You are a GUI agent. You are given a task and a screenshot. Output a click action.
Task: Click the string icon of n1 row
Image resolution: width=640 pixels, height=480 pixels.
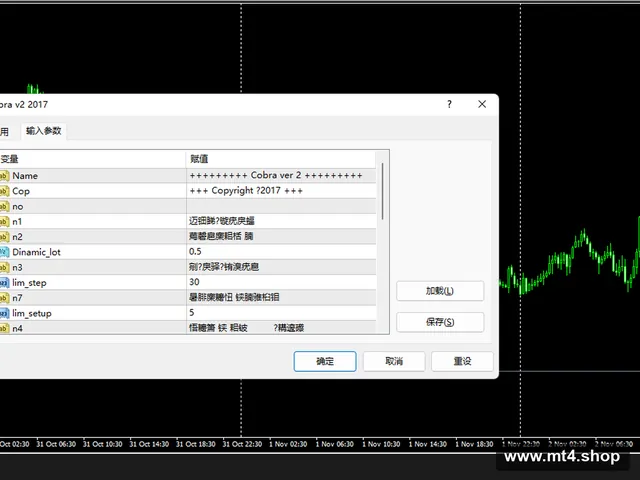[4, 222]
